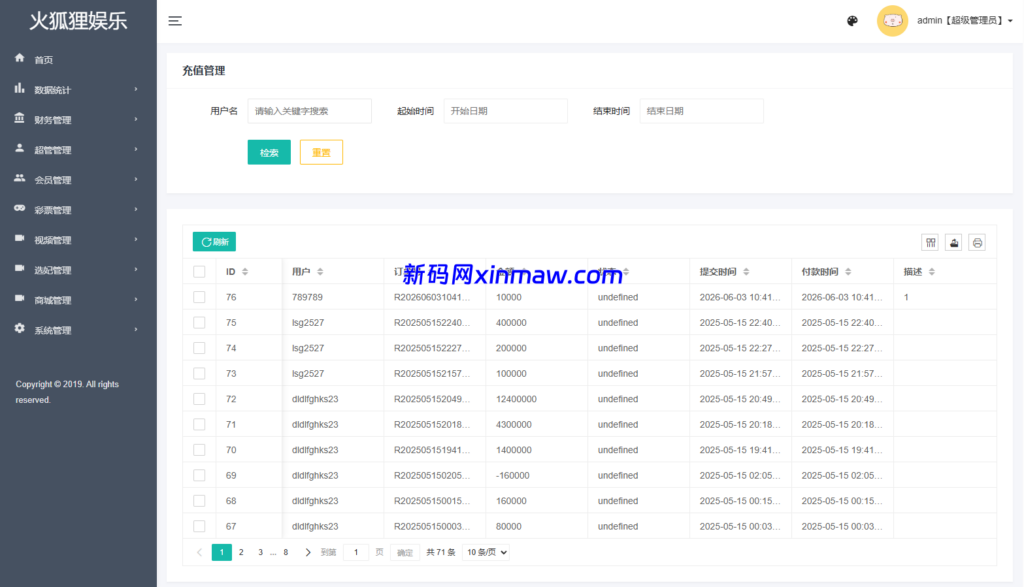Sort table by 提交时间 column arrows
The width and height of the screenshot is (1024, 587).
[x=746, y=272]
